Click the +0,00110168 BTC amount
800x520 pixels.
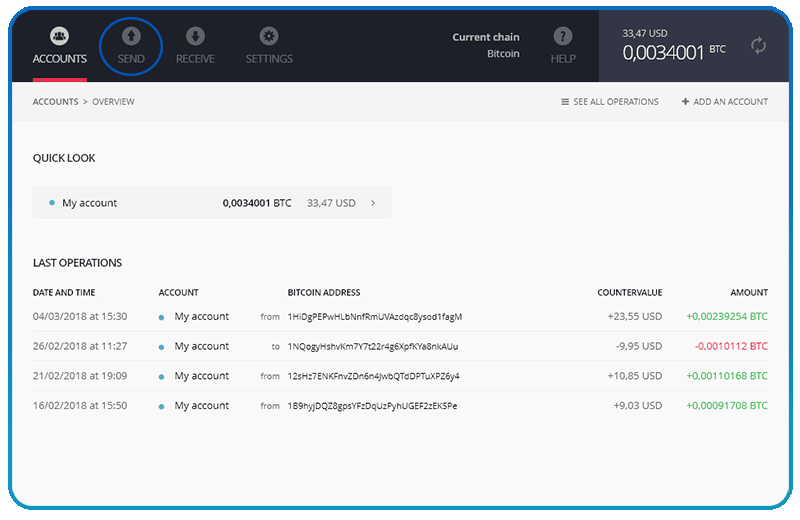(727, 376)
